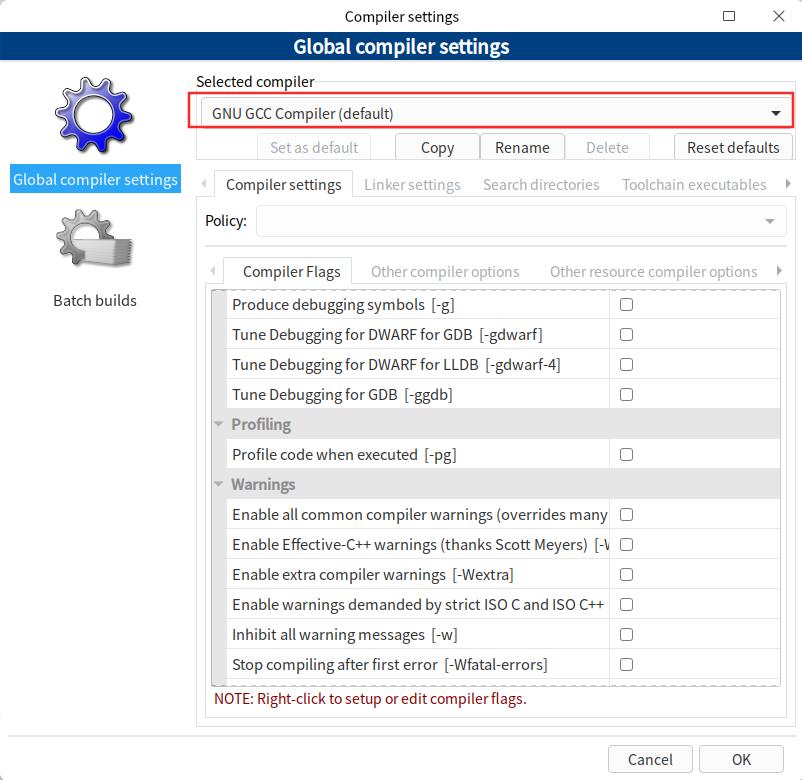The height and width of the screenshot is (780, 802).
Task: Toggle Tune Debugging for DWARF for GDB checkbox
Action: pos(626,335)
